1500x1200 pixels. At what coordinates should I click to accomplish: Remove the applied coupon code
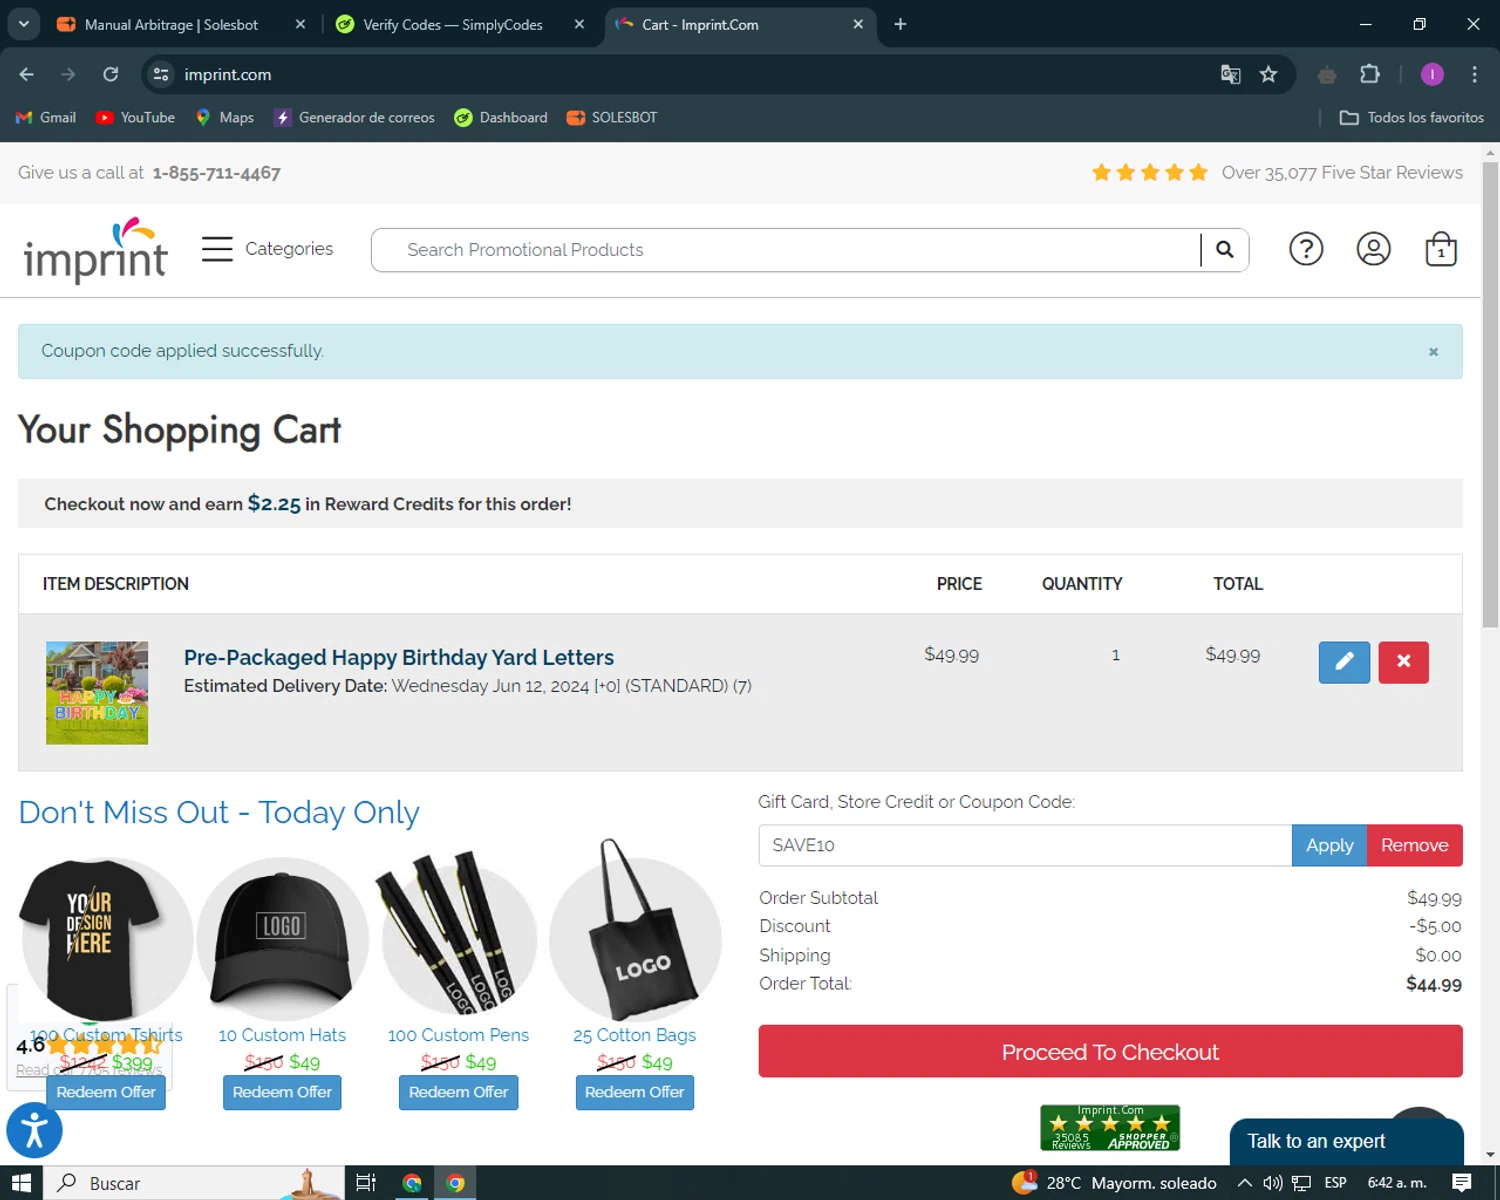[x=1414, y=845]
